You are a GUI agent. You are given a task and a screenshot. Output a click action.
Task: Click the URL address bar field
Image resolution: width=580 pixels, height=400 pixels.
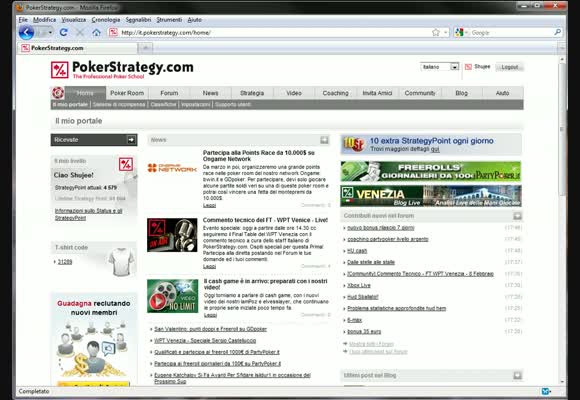274,33
